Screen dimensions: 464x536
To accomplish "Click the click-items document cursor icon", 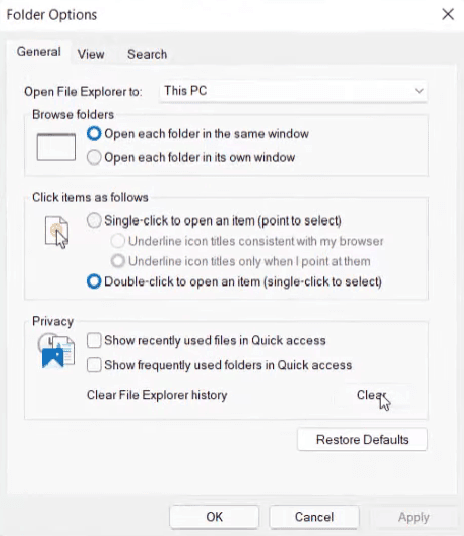I will click(56, 232).
